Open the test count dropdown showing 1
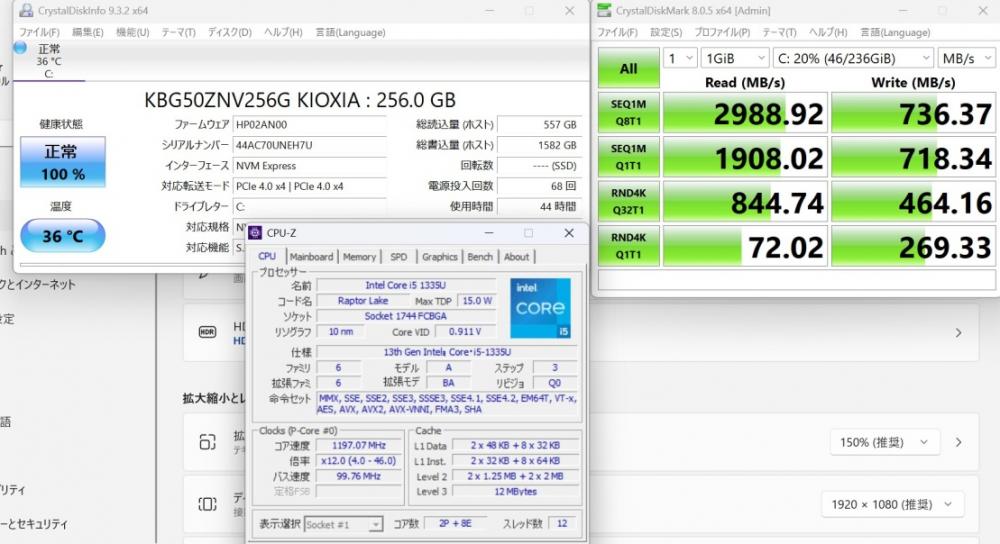Screen dimensions: 1000x544 680,58
